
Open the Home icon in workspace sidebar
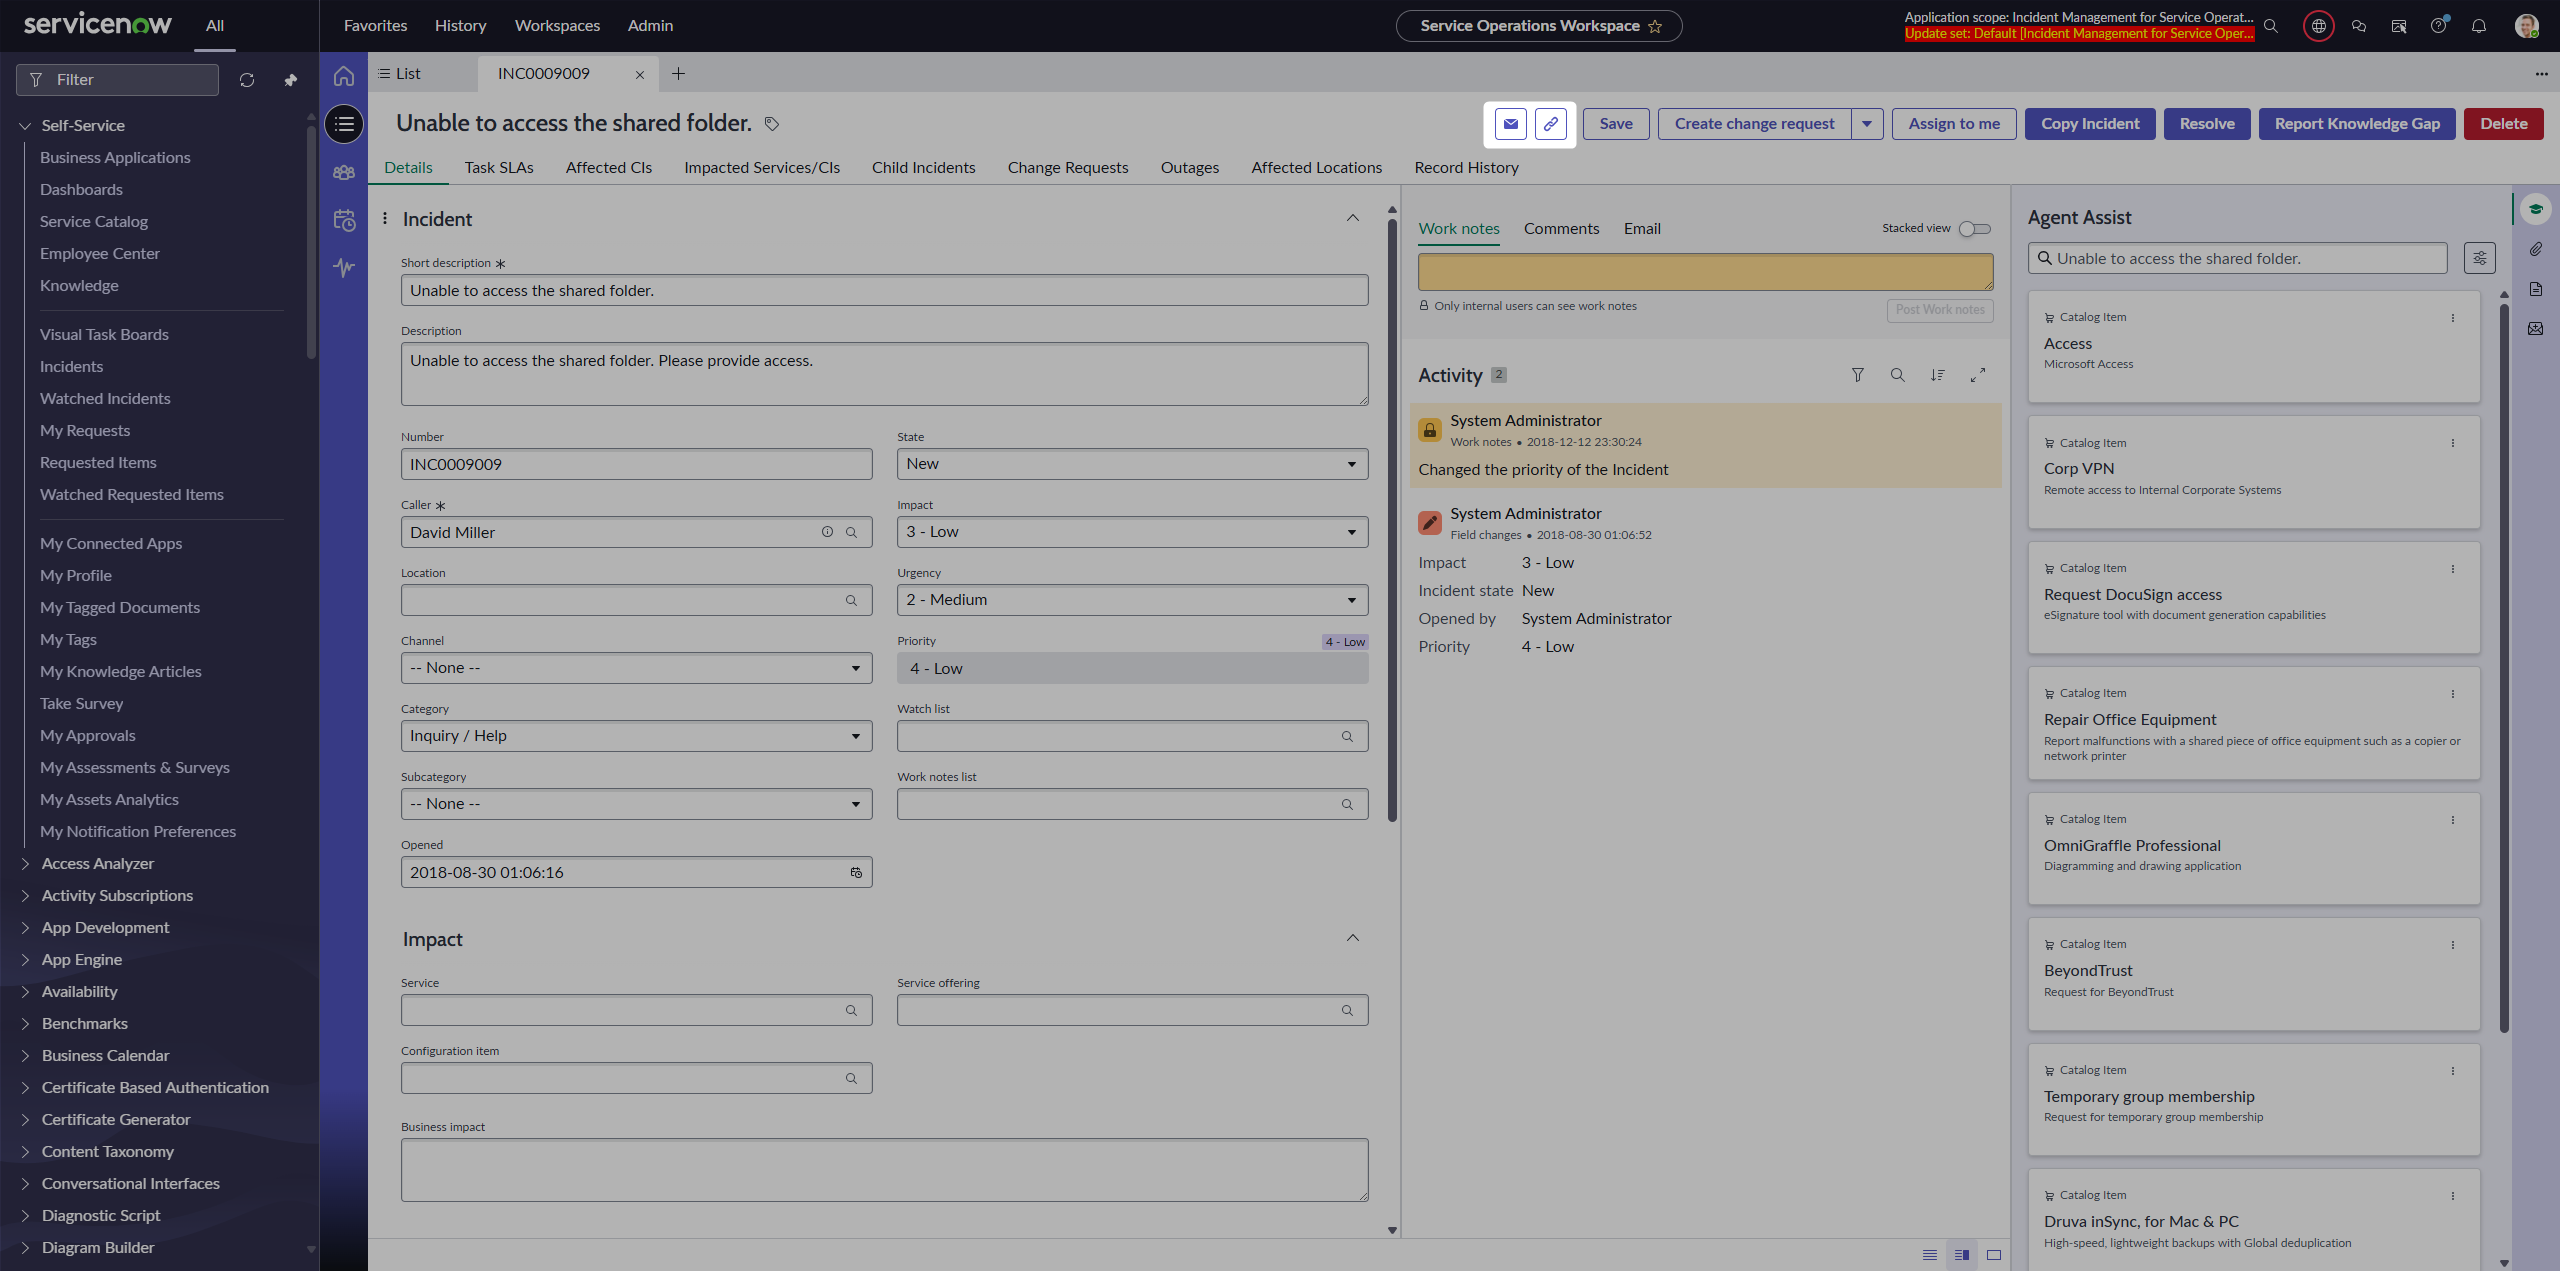point(344,76)
